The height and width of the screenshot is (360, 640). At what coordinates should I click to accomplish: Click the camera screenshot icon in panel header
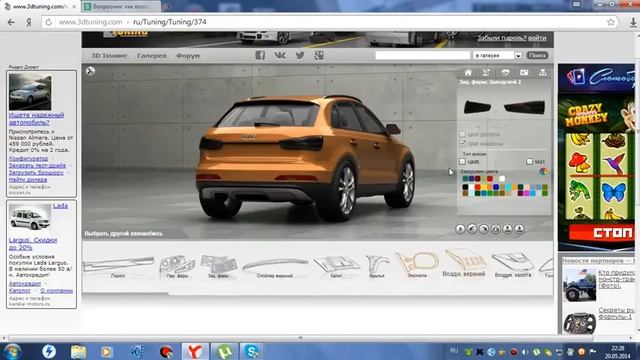click(524, 73)
